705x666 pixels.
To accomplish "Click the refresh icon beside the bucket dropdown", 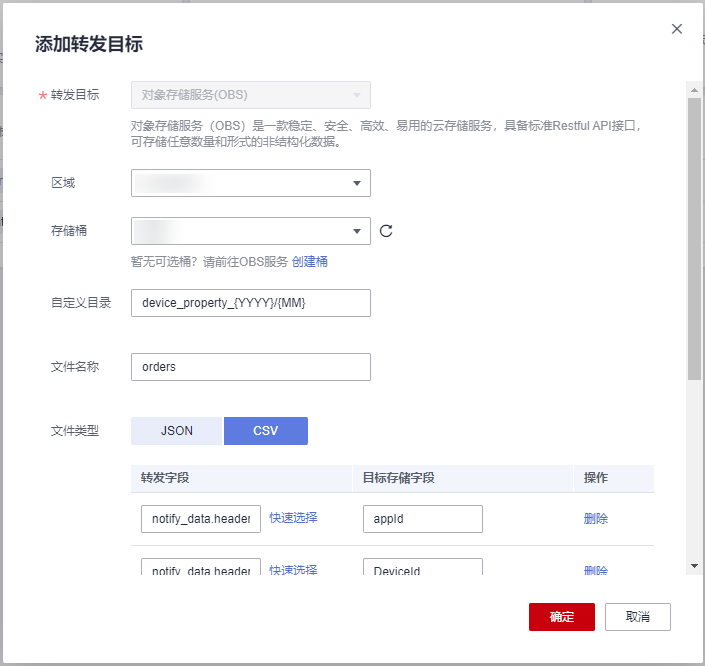I will click(386, 231).
